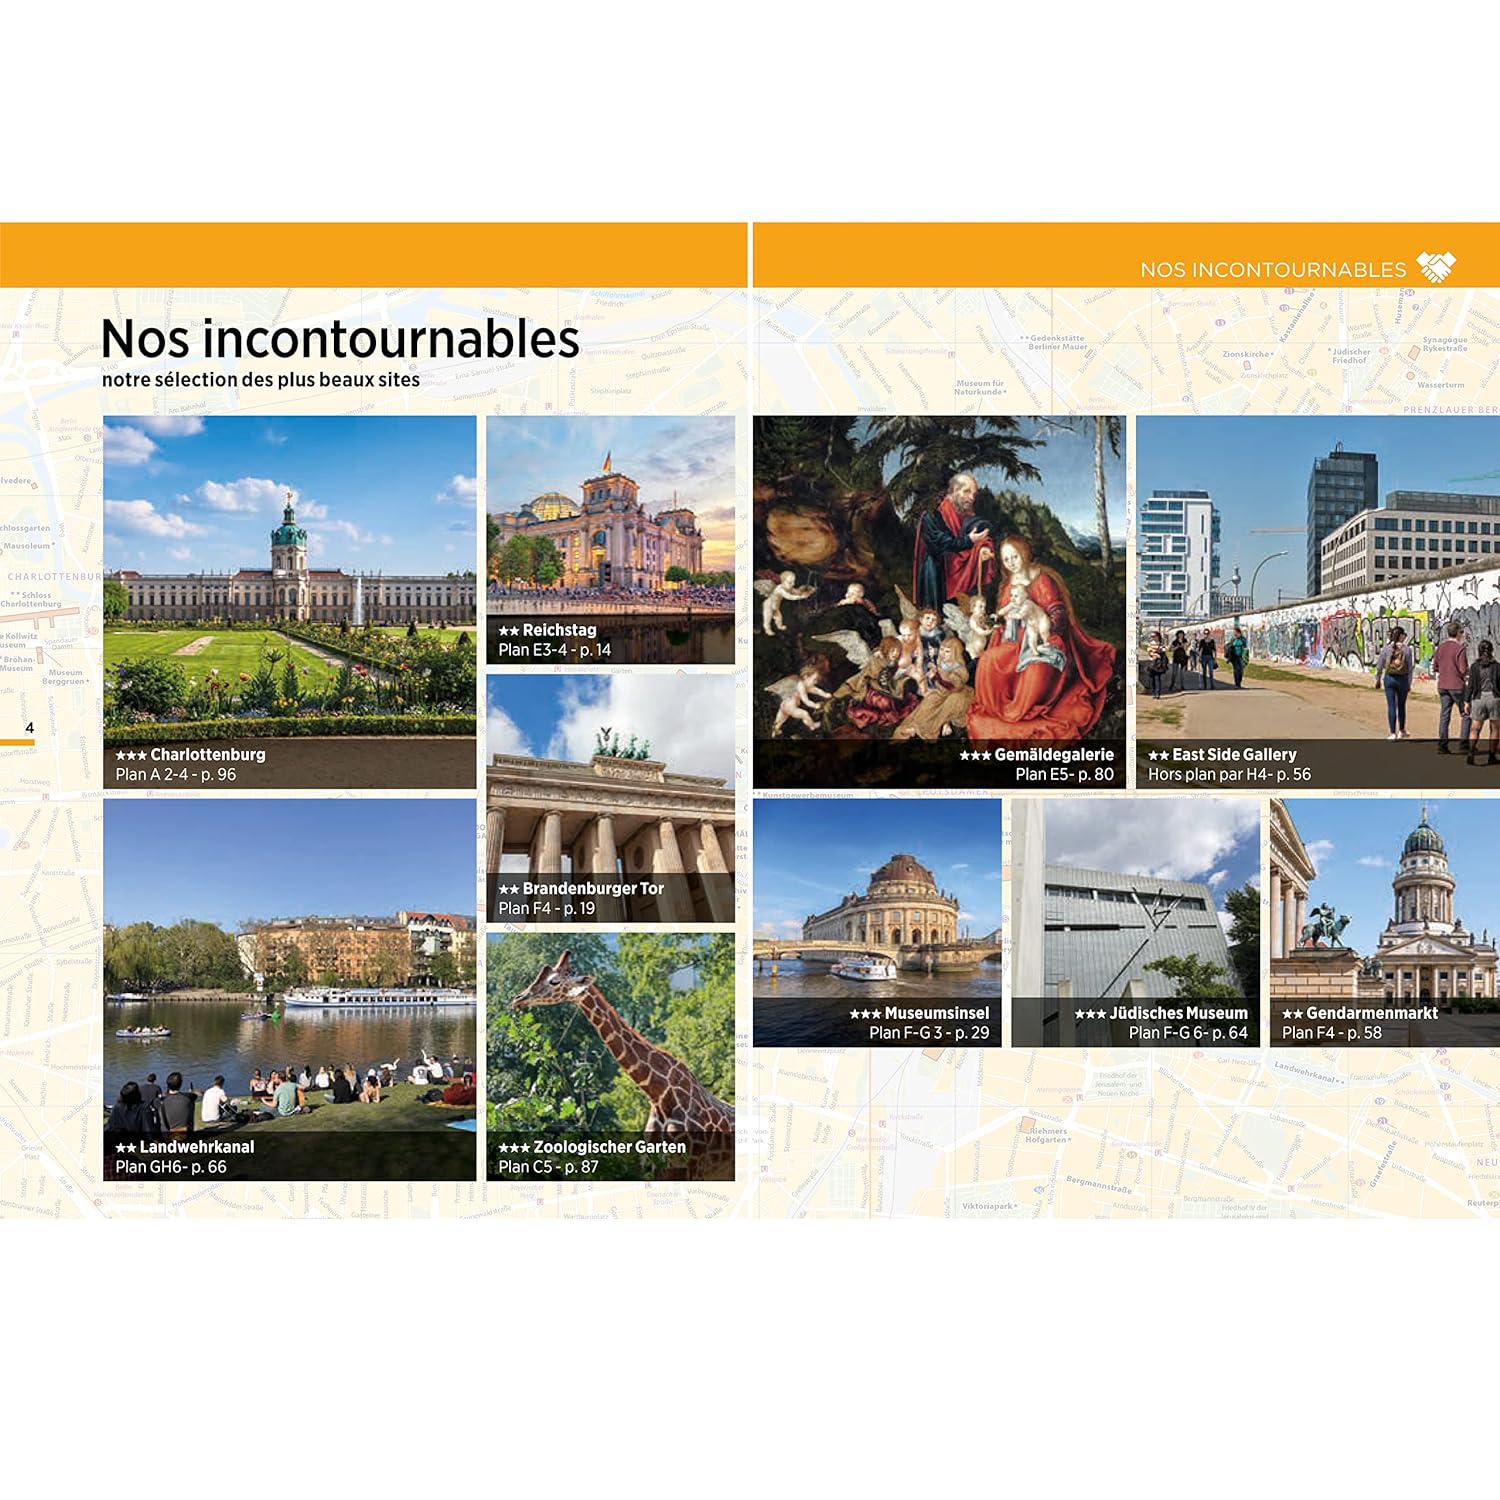Click the 'NOS INCONTOURNABLES' header text
This screenshot has width=1500, height=1500.
(x=1272, y=270)
